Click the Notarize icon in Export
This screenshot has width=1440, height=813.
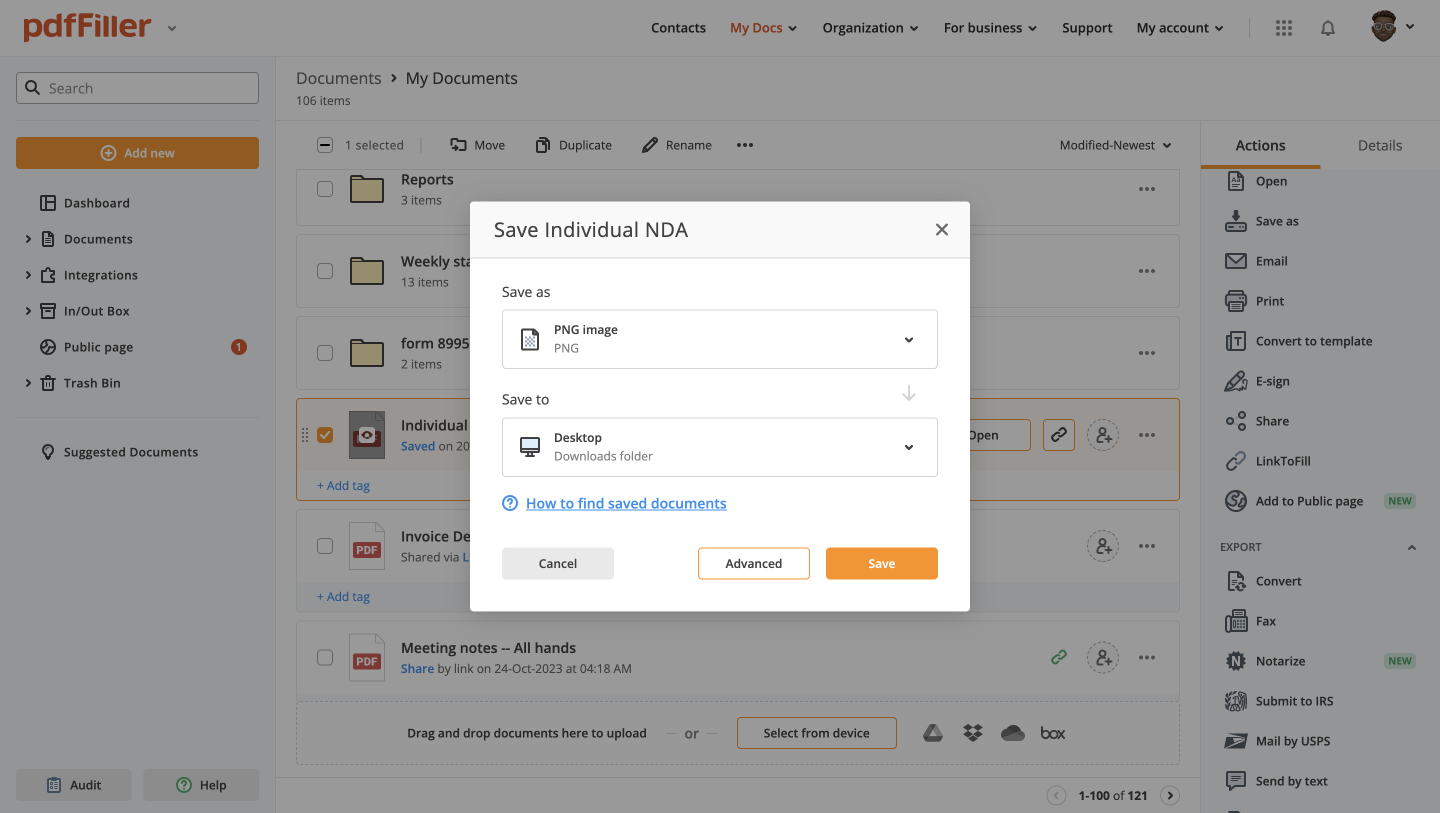pos(1235,661)
